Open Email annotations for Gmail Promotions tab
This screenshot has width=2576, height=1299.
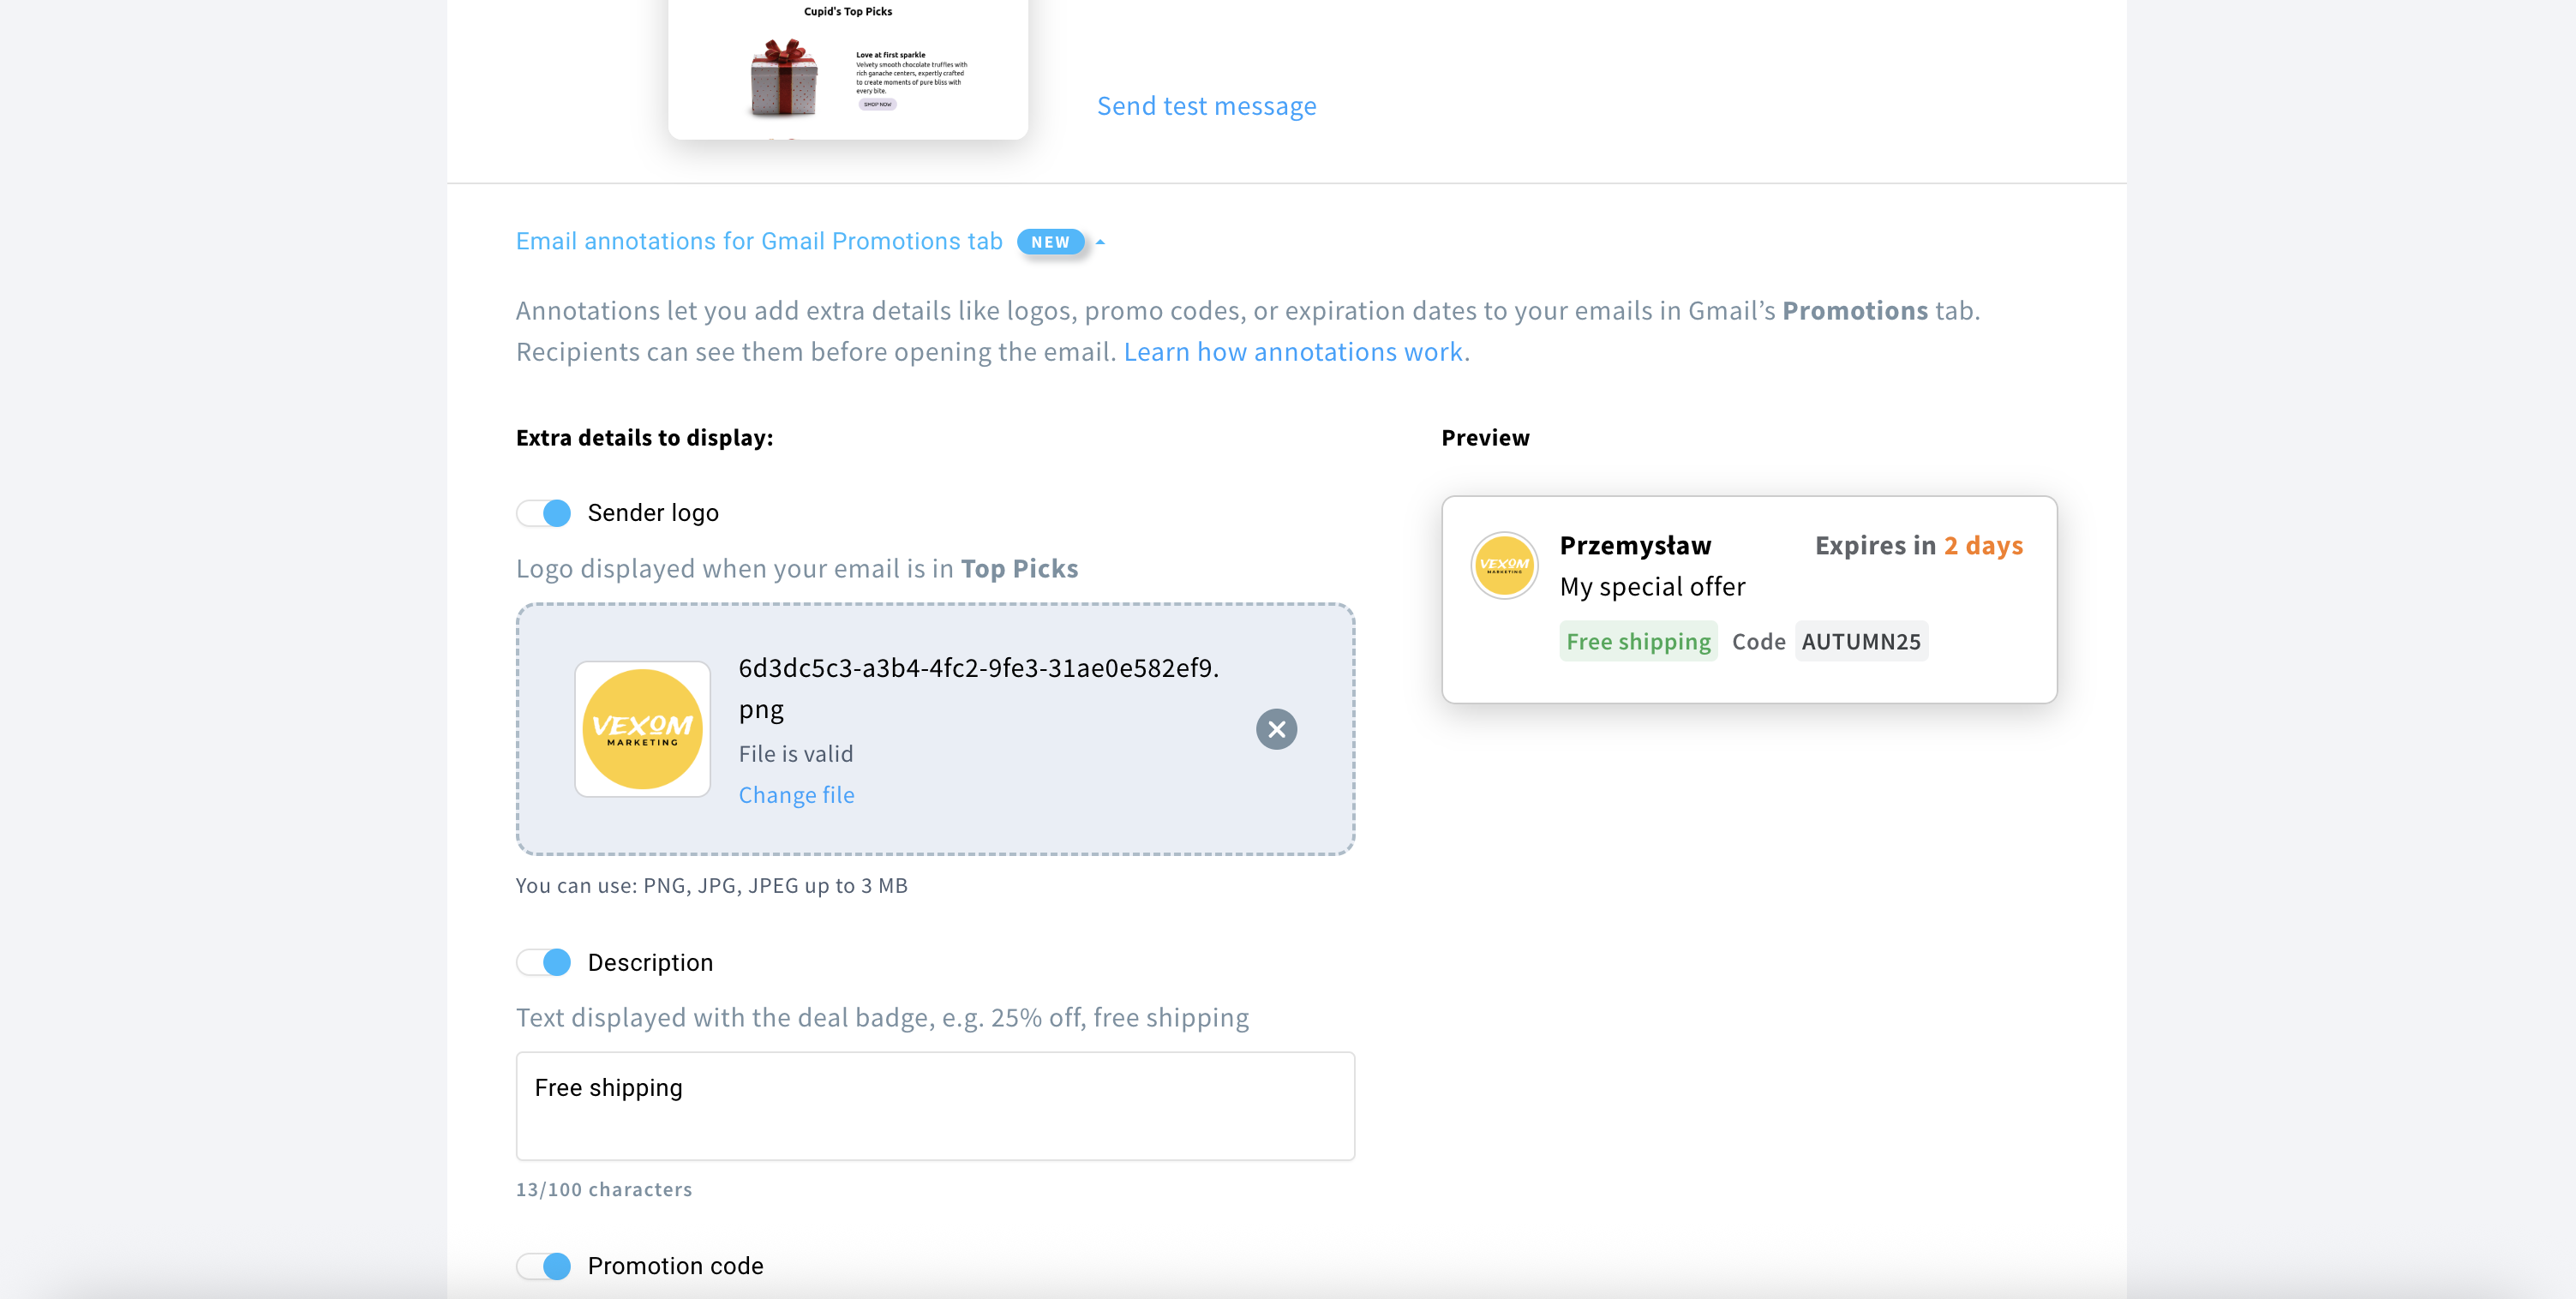click(x=758, y=241)
